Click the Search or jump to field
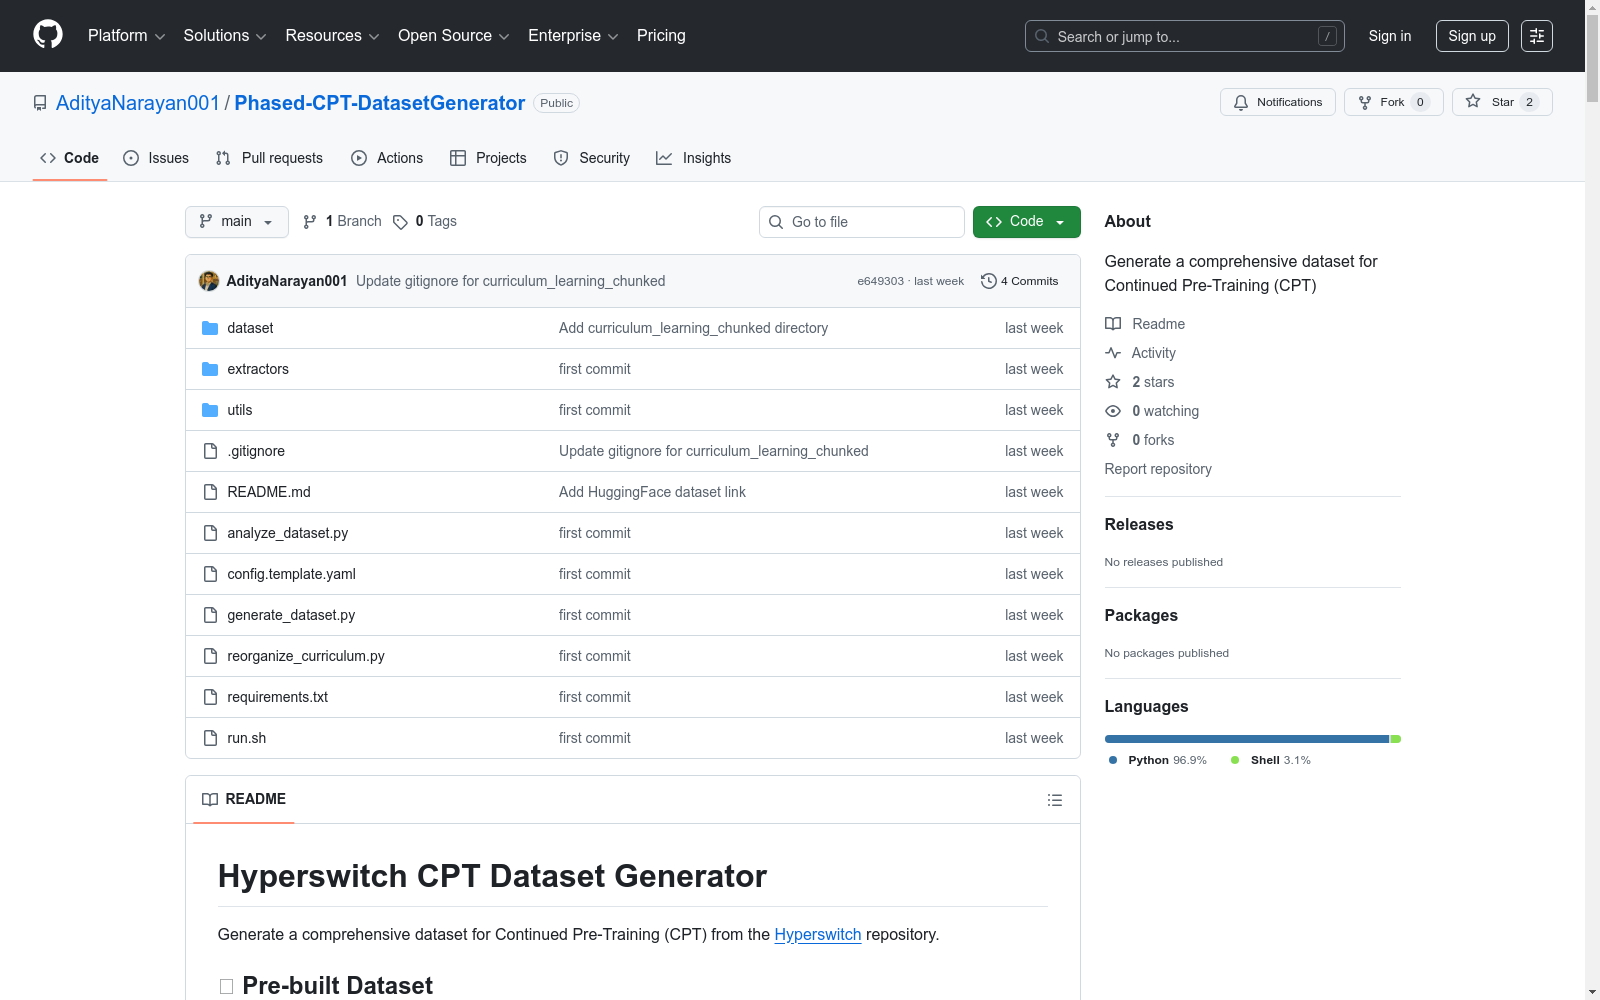The image size is (1600, 1000). pyautogui.click(x=1185, y=36)
